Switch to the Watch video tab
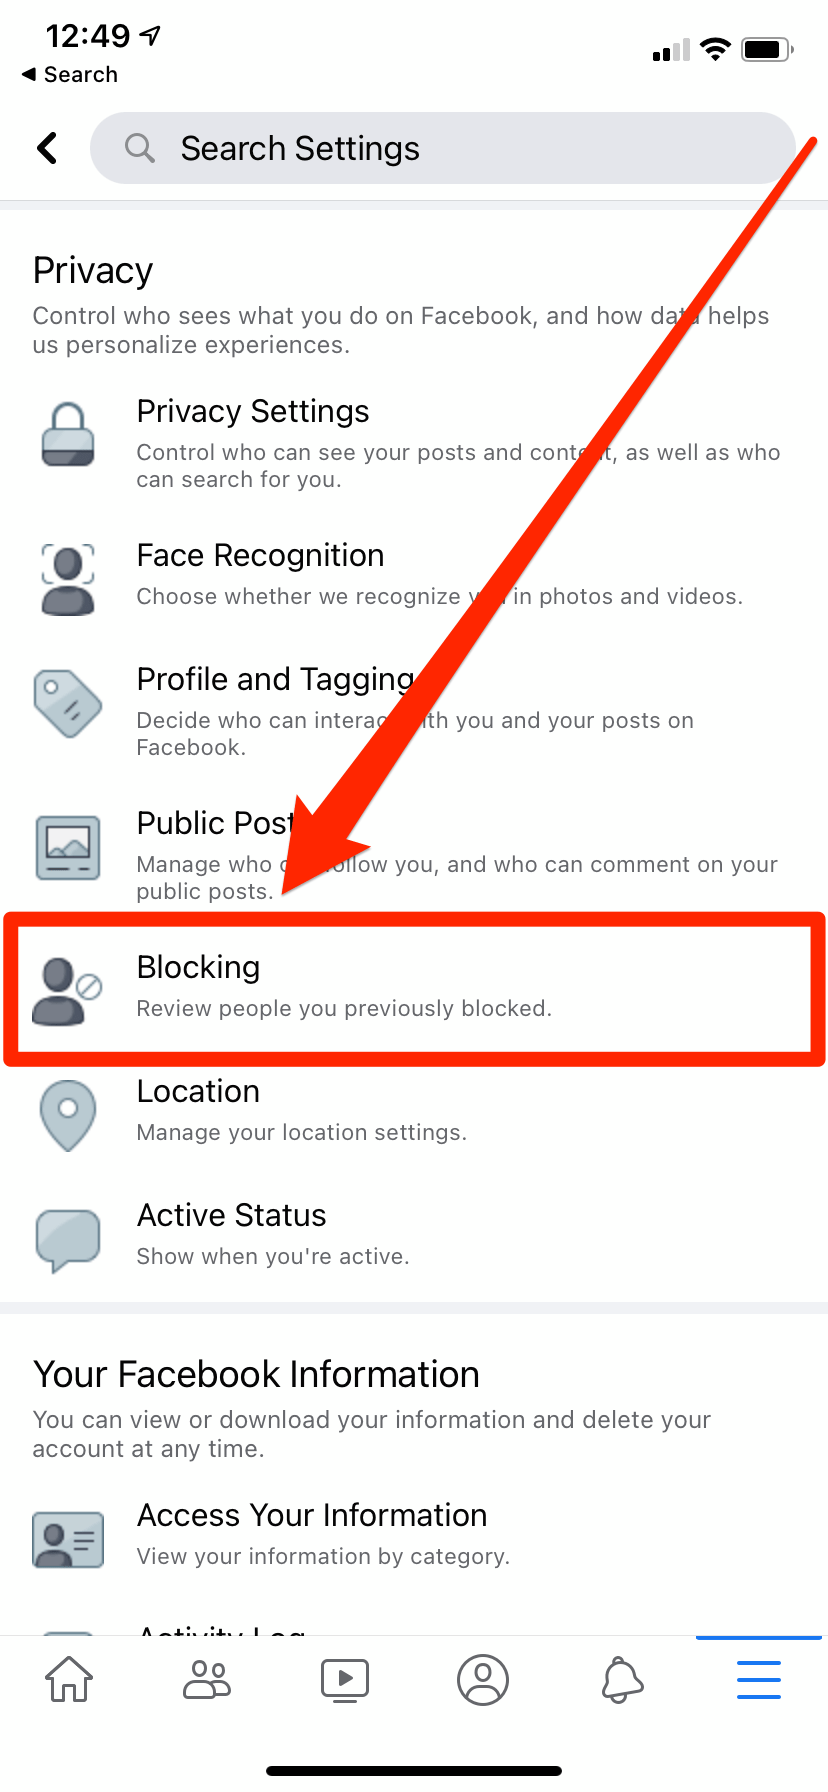This screenshot has height=1792, width=828. pos(345,1680)
